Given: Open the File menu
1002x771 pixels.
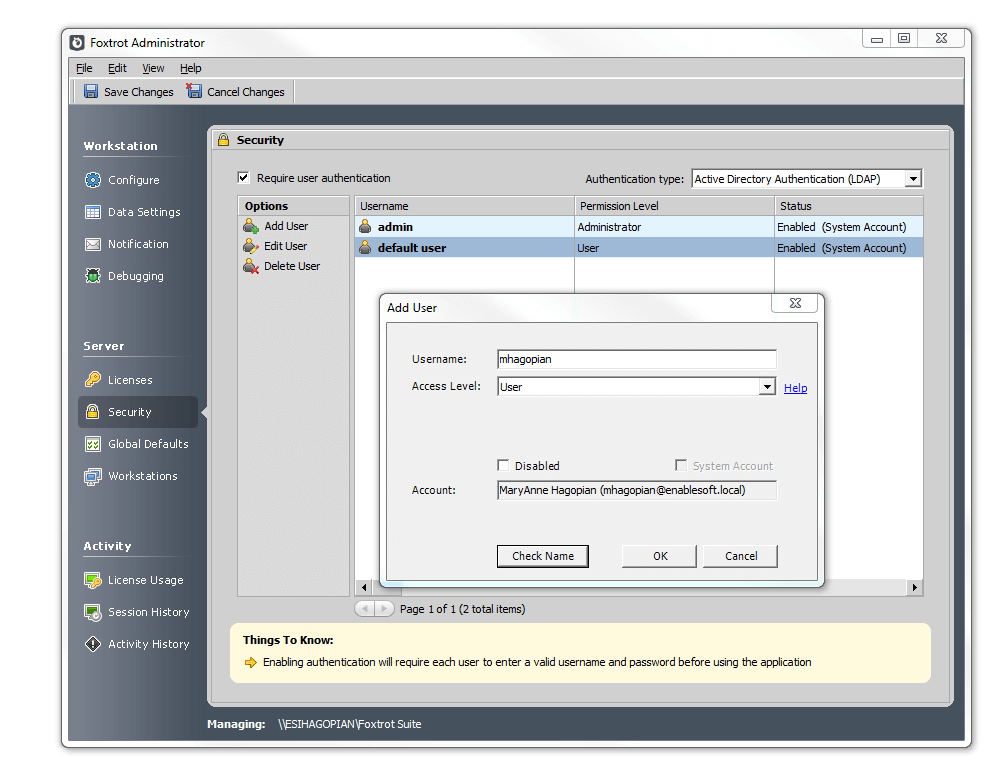Looking at the screenshot, I should click(x=84, y=68).
